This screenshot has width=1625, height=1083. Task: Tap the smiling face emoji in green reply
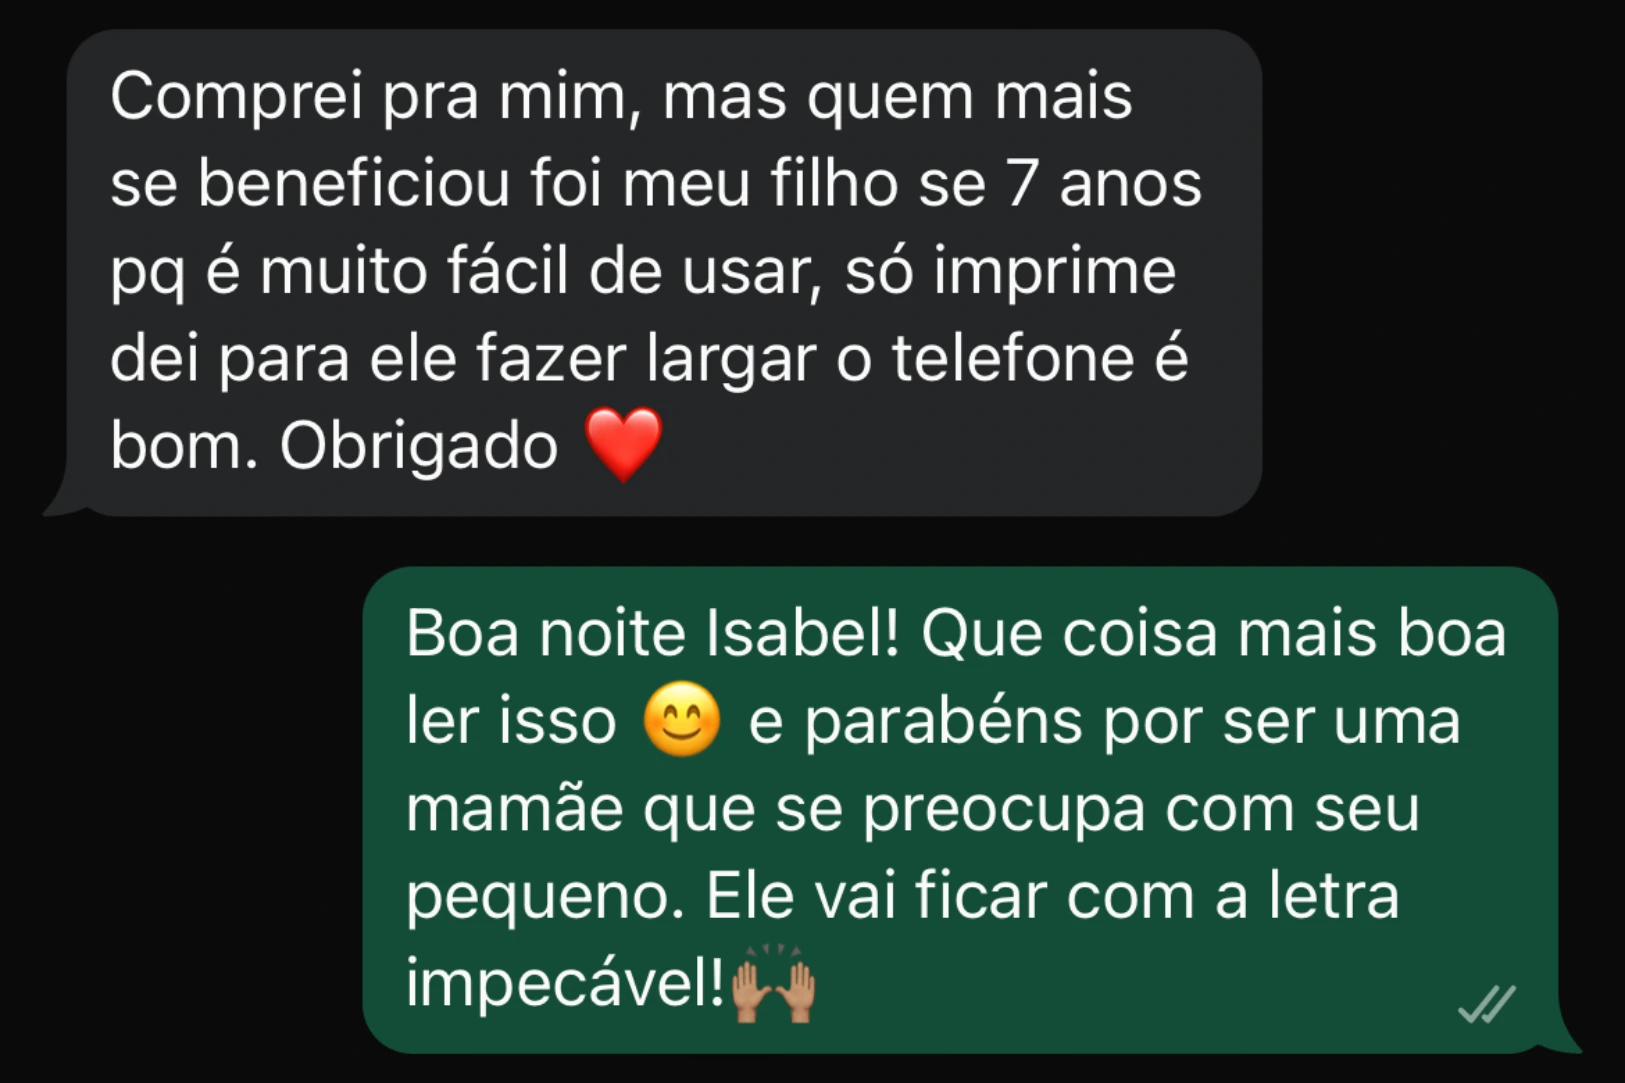click(681, 719)
